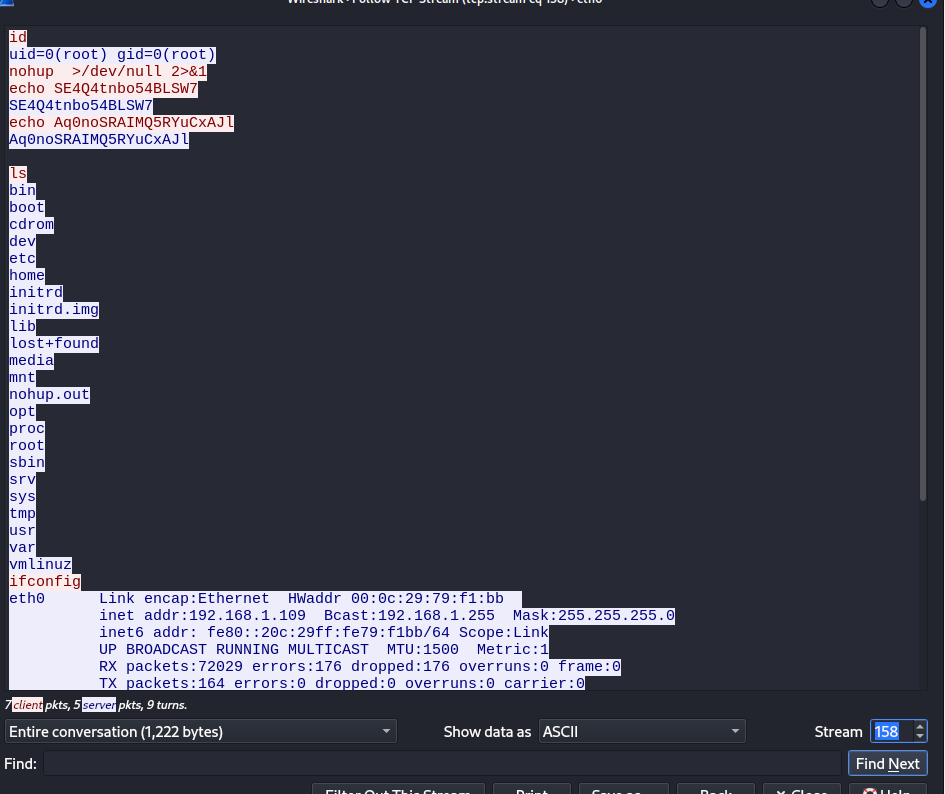Click the 'ls' command line

(x=18, y=174)
